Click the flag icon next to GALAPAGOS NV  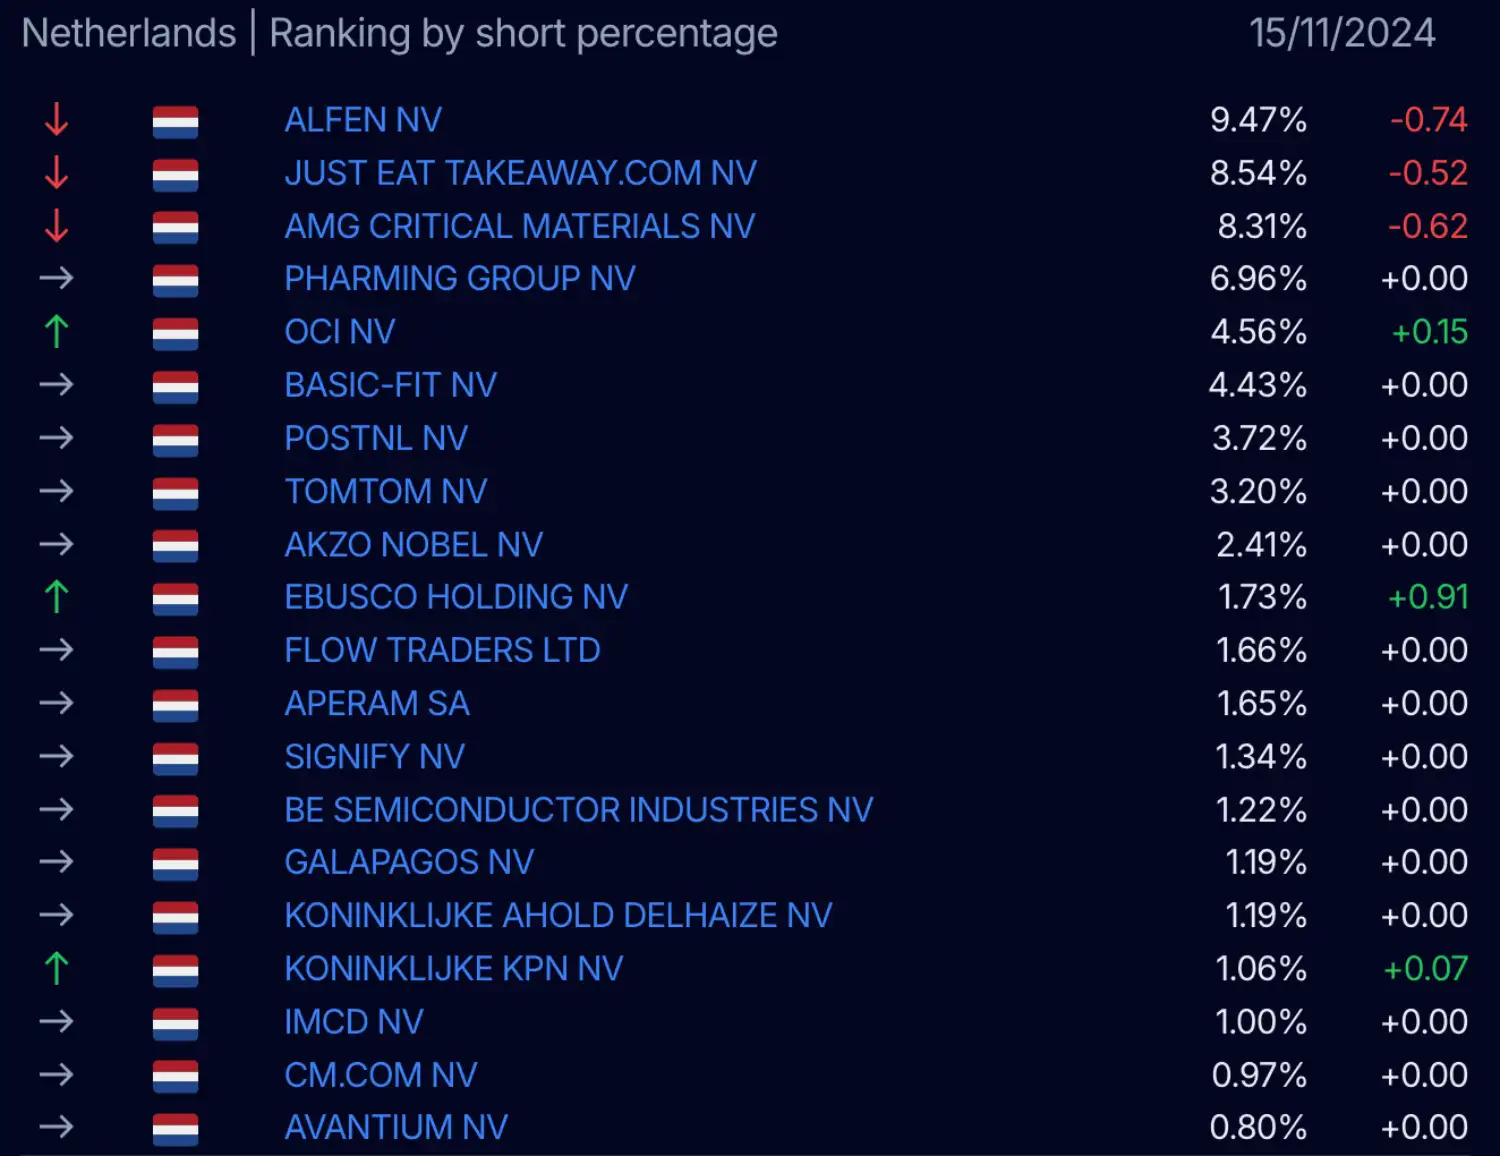(x=175, y=864)
